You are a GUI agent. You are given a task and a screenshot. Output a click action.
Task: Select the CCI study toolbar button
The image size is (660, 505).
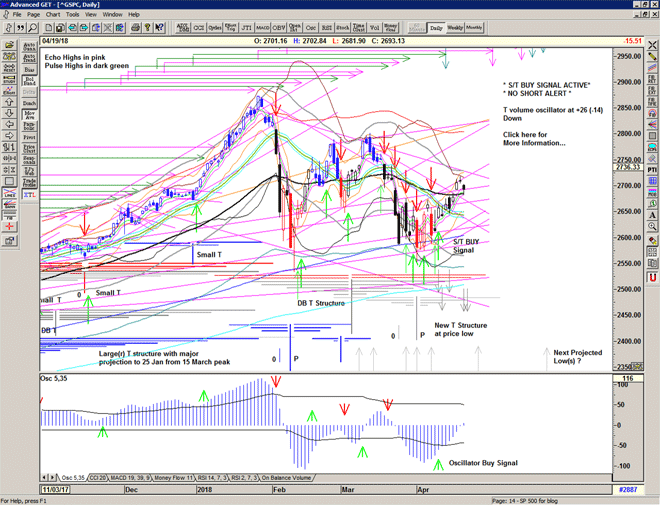point(186,27)
